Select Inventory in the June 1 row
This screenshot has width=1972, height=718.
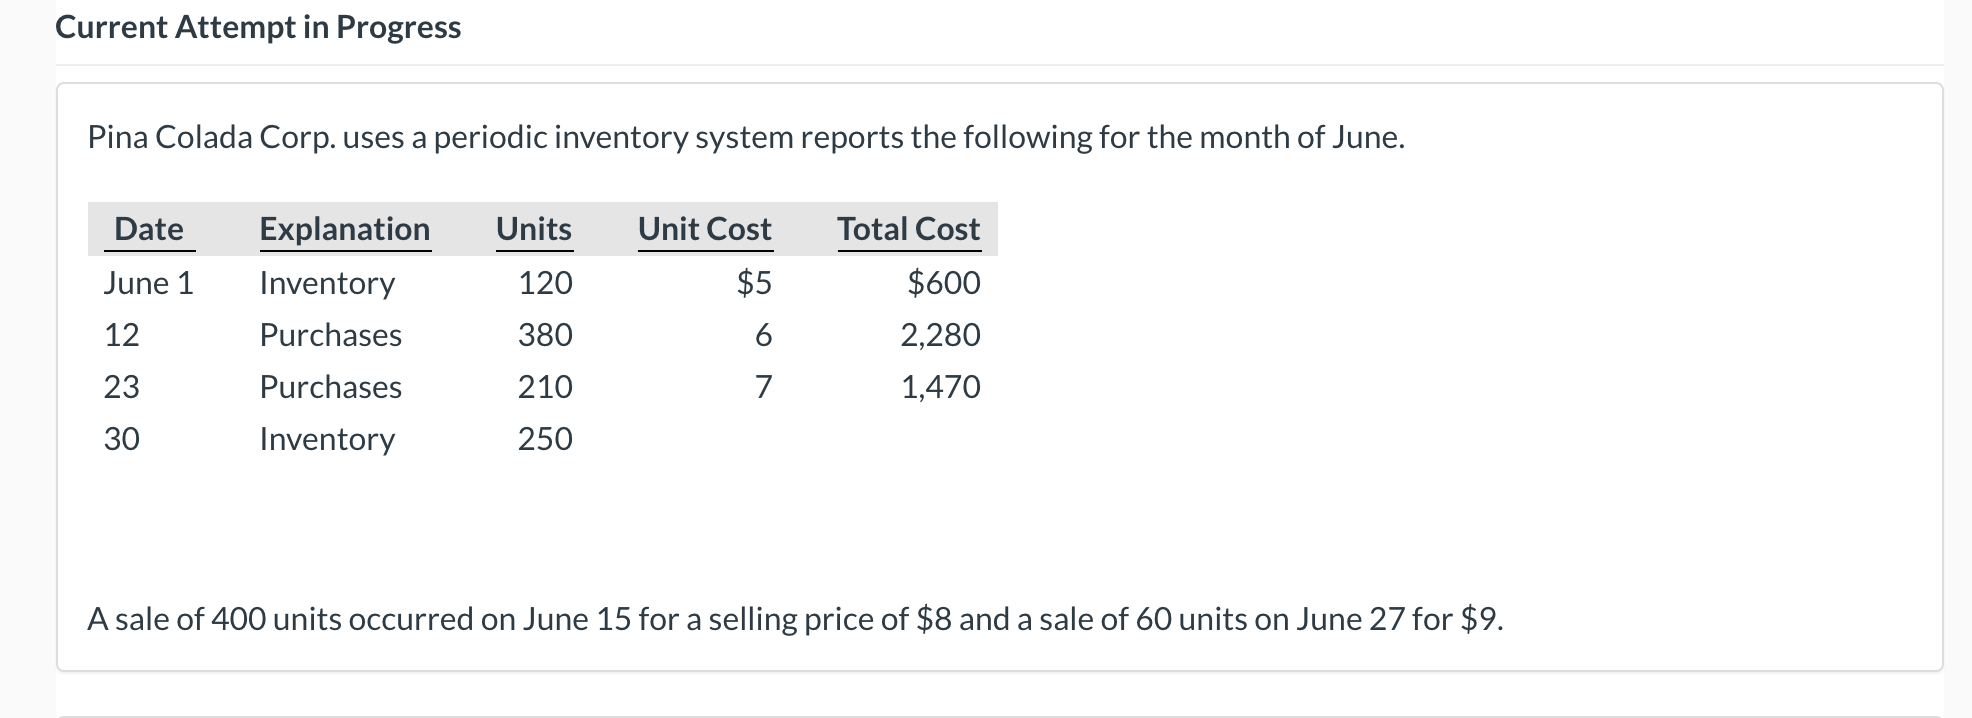pyautogui.click(x=327, y=283)
